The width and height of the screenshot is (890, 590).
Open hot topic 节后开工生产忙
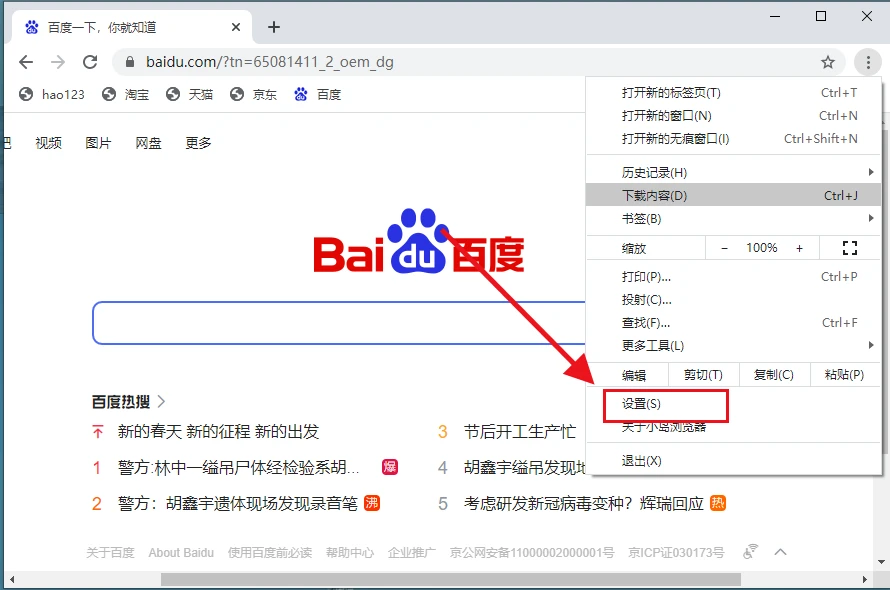pos(519,432)
